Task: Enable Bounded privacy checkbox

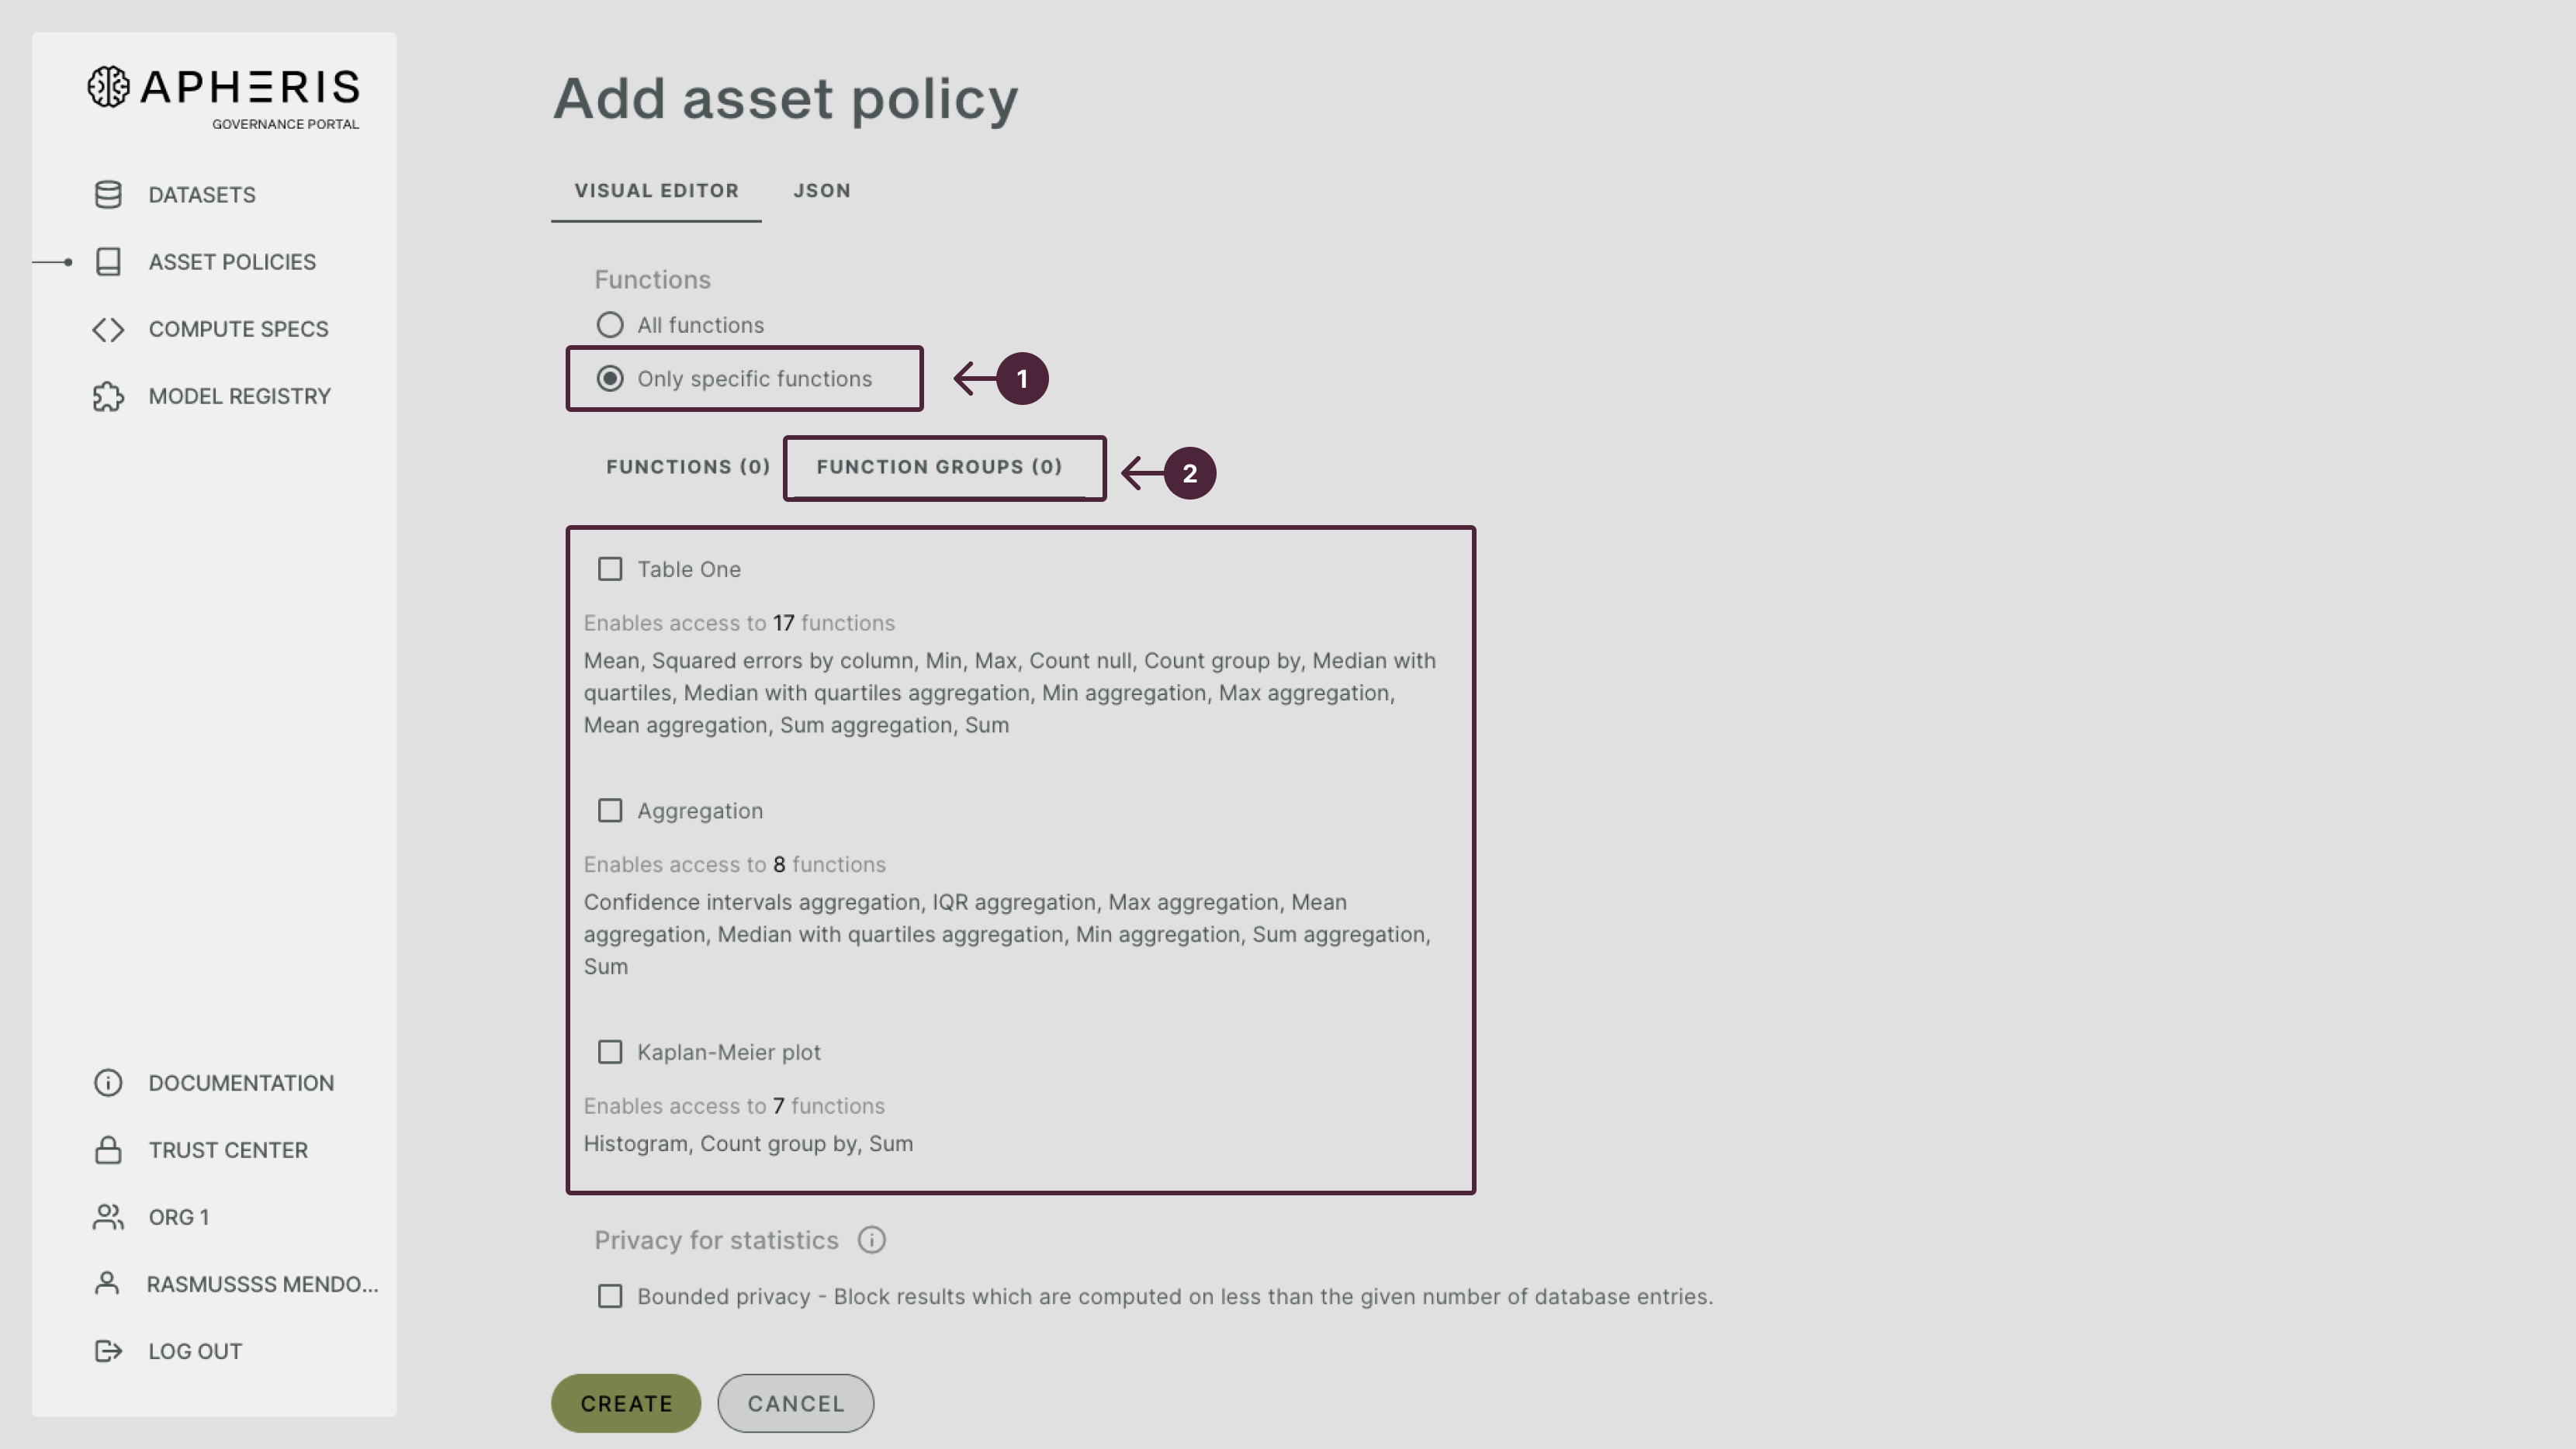Action: (610, 1297)
